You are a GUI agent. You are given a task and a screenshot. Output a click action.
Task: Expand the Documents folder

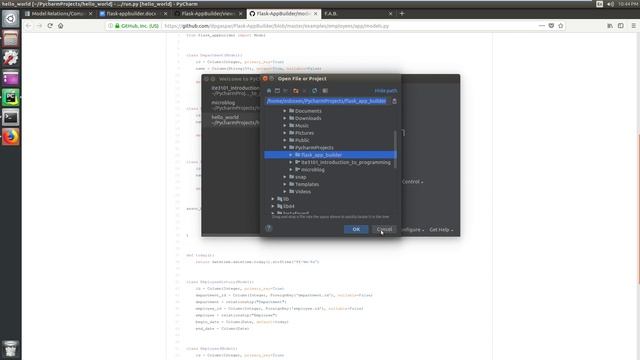(285, 111)
